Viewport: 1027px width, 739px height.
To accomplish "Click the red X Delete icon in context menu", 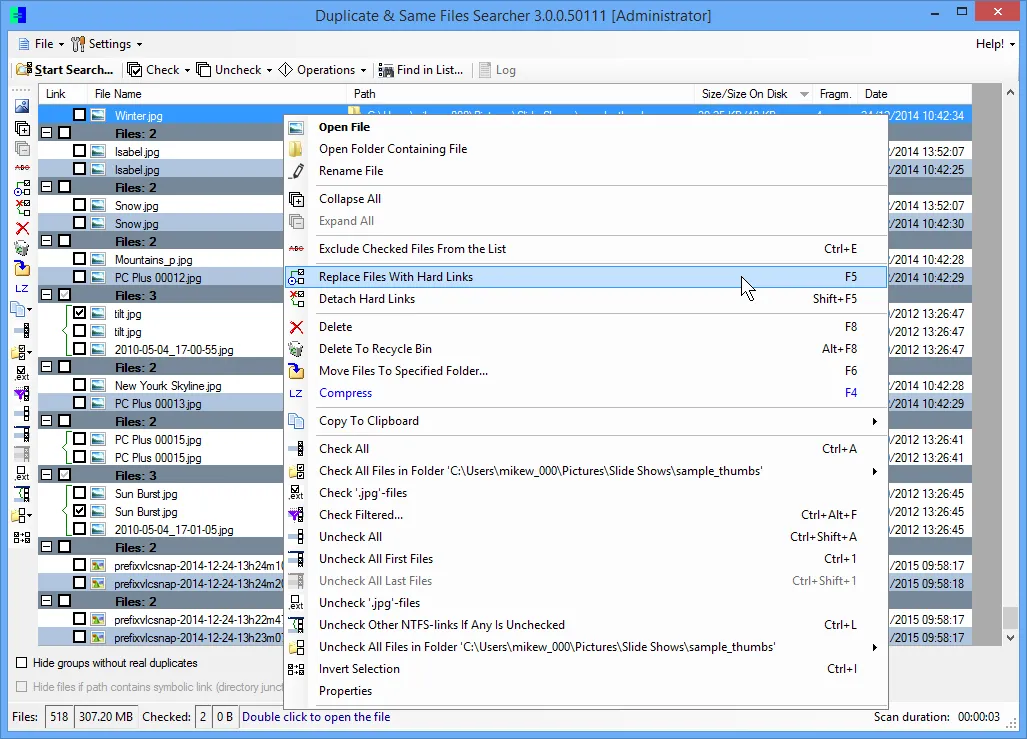I will click(x=296, y=327).
